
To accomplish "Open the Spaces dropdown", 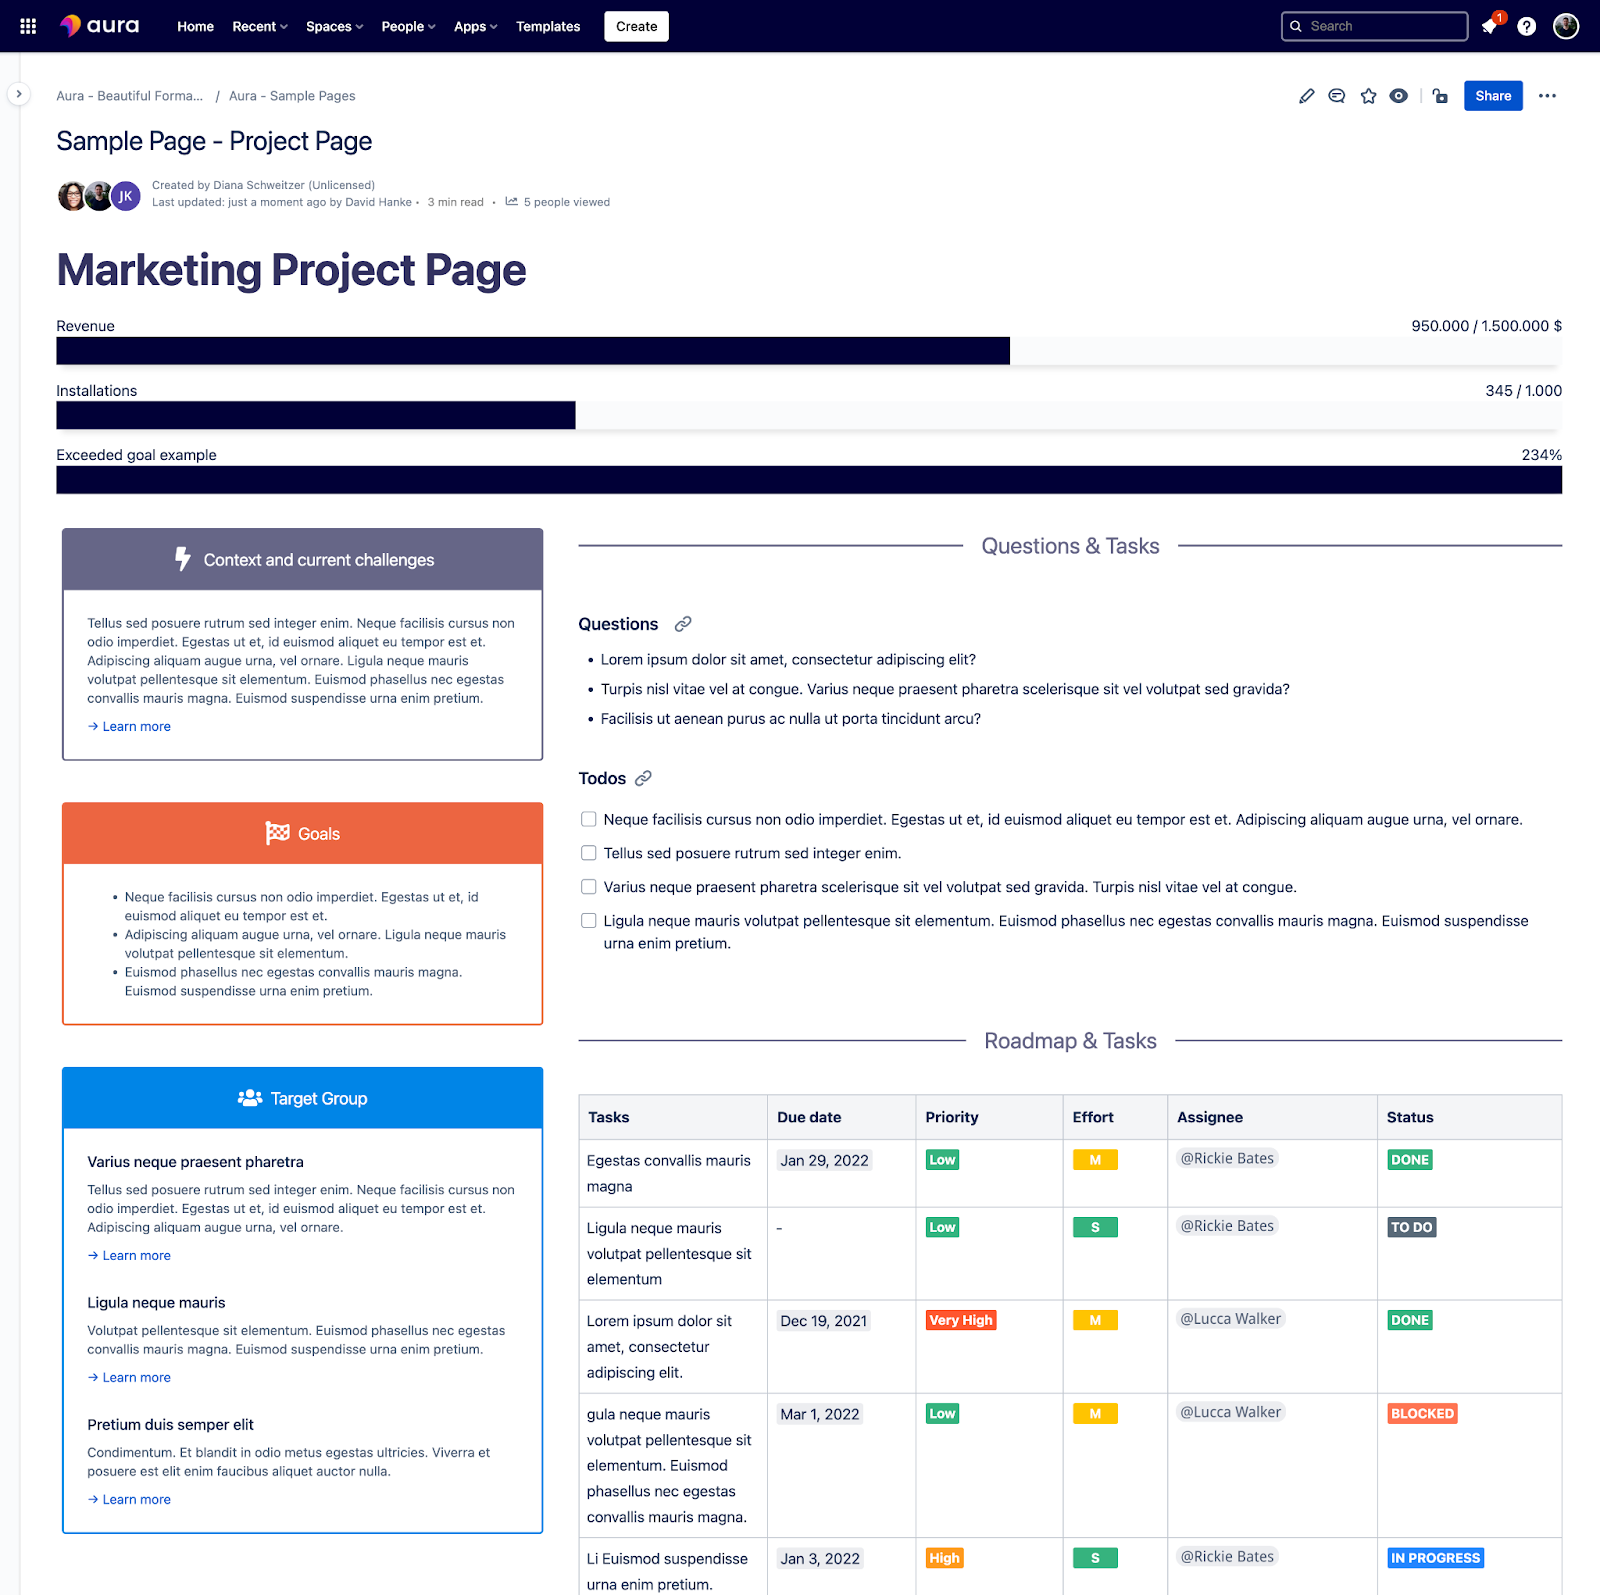I will [x=334, y=26].
